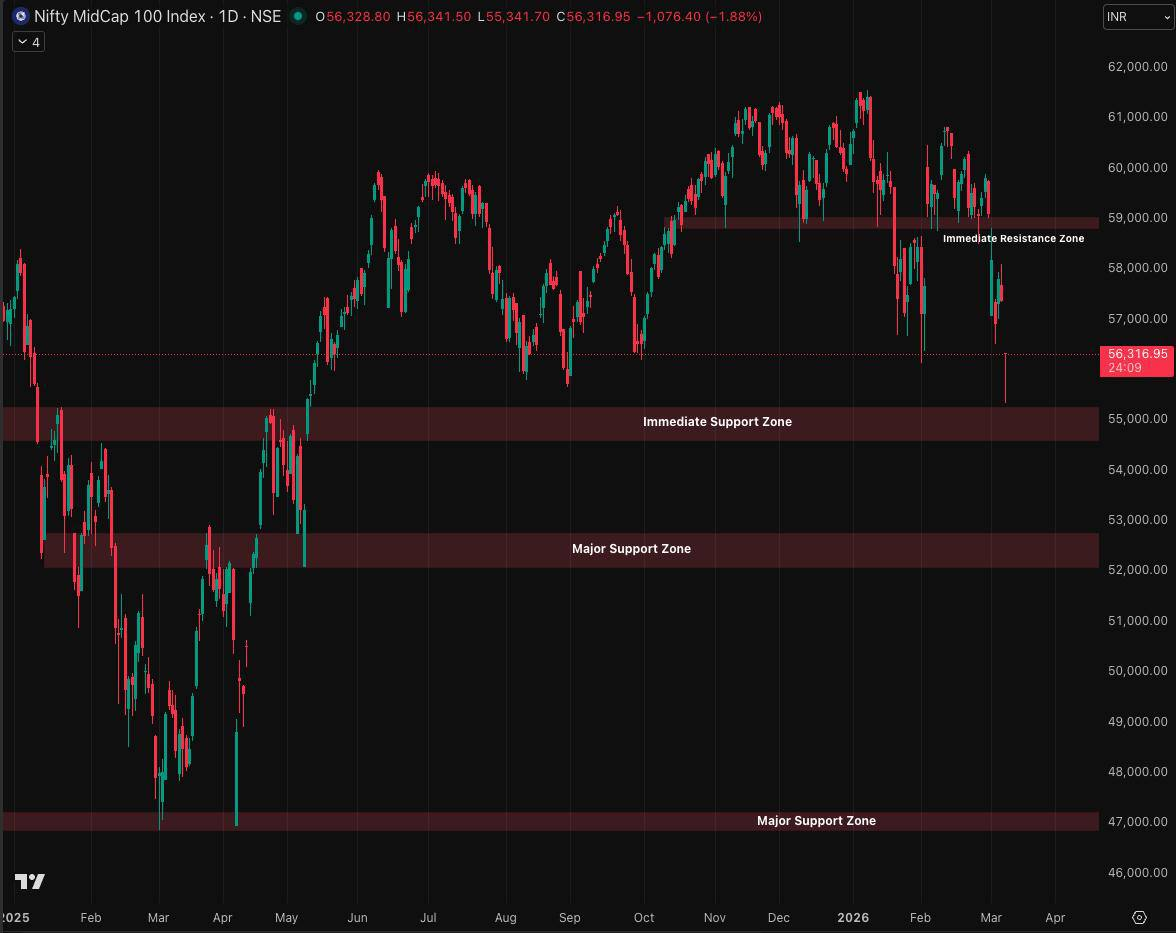The width and height of the screenshot is (1176, 933).
Task: Click the Nifty MidCap symbol logo icon
Action: pyautogui.click(x=20, y=17)
